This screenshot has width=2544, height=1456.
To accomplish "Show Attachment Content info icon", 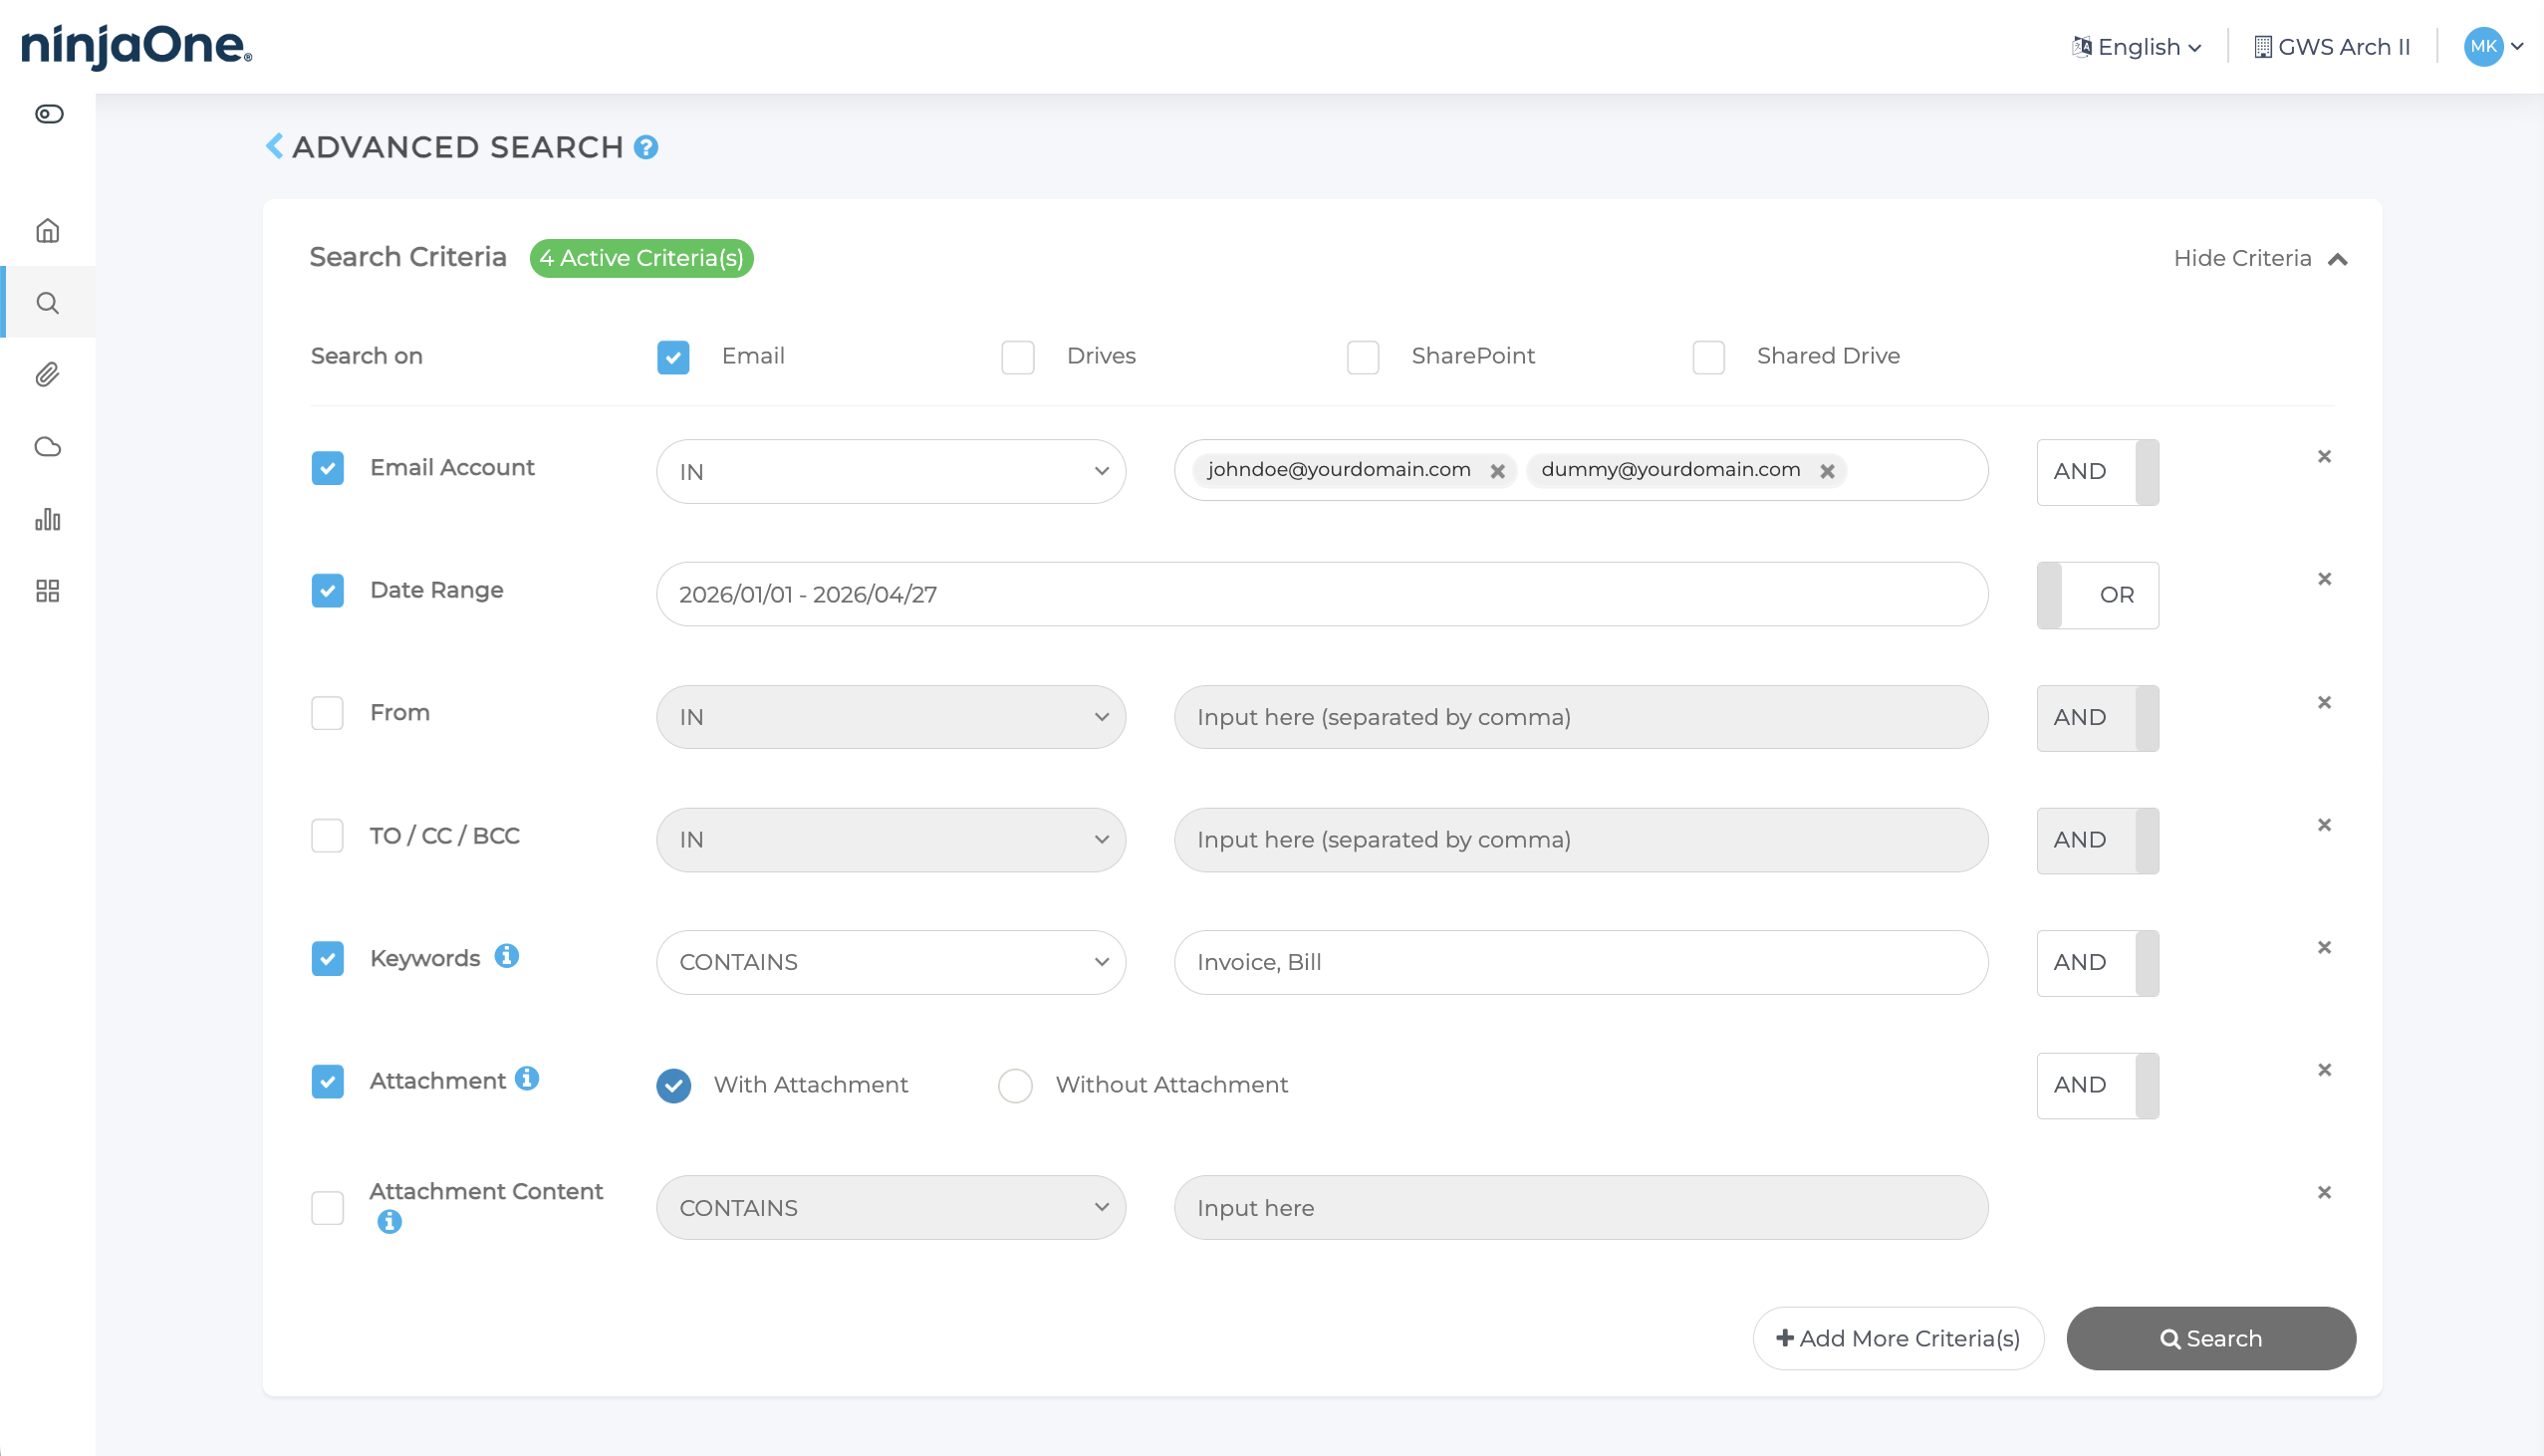I will coord(390,1221).
